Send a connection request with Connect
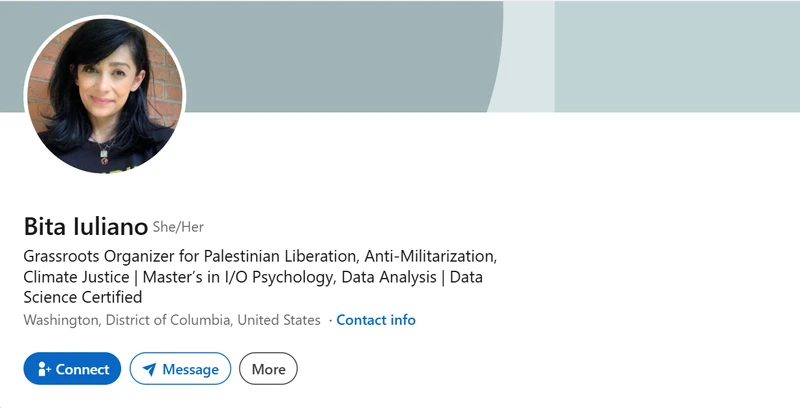 point(72,369)
